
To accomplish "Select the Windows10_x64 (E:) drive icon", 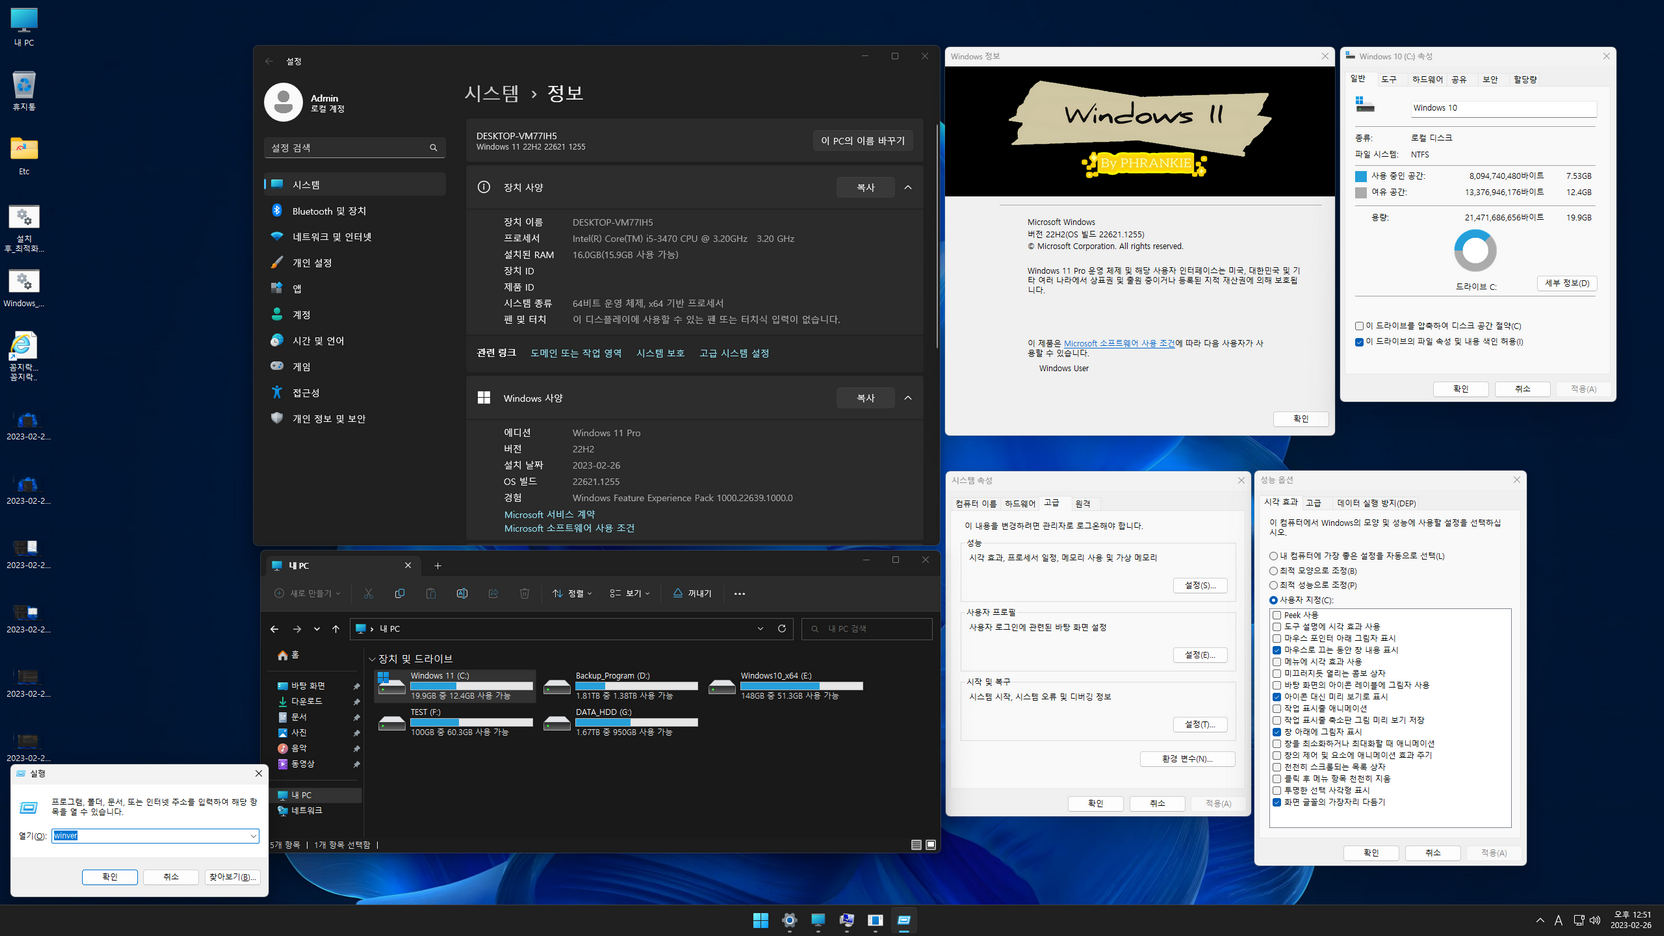I will (722, 685).
